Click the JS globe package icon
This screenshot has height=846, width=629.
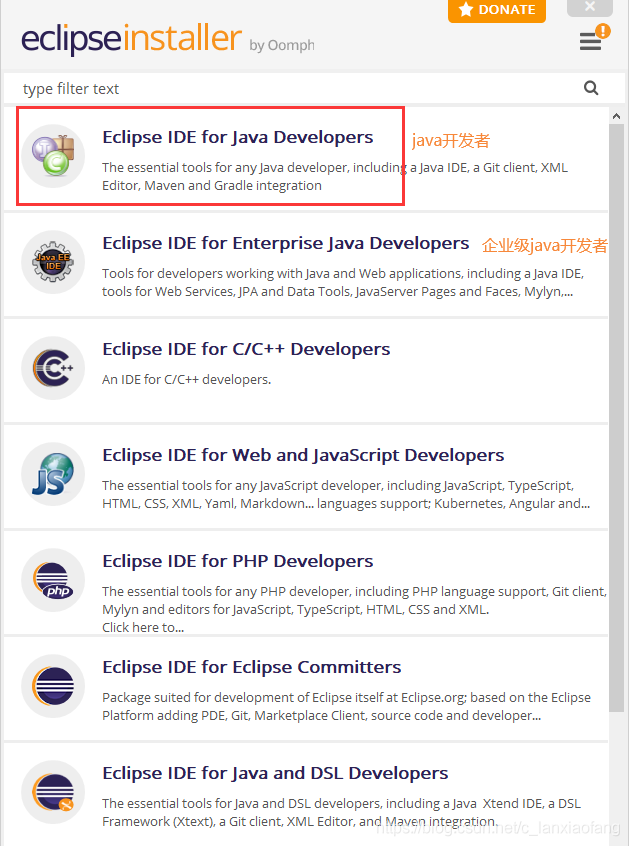[x=53, y=474]
